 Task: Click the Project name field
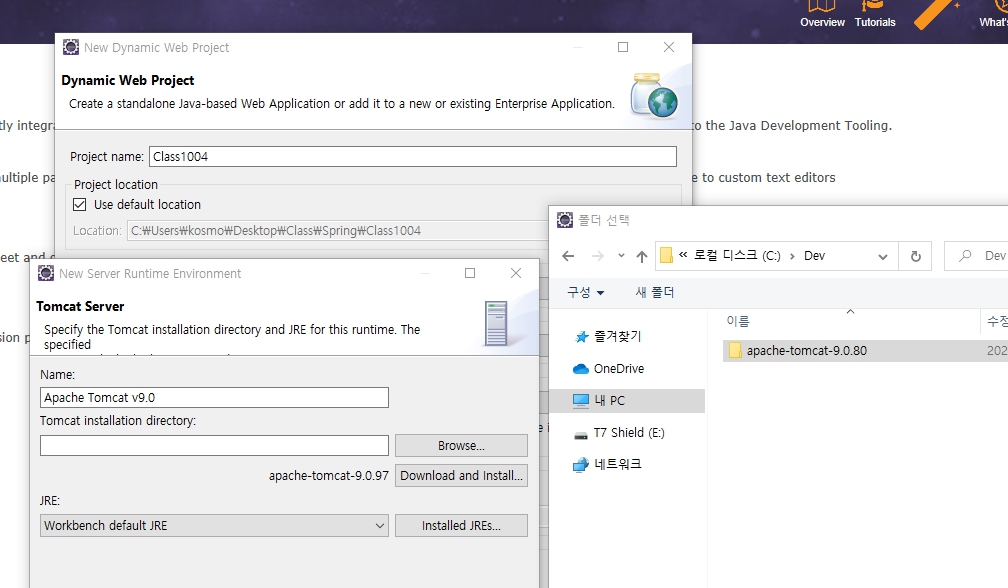[x=413, y=157]
